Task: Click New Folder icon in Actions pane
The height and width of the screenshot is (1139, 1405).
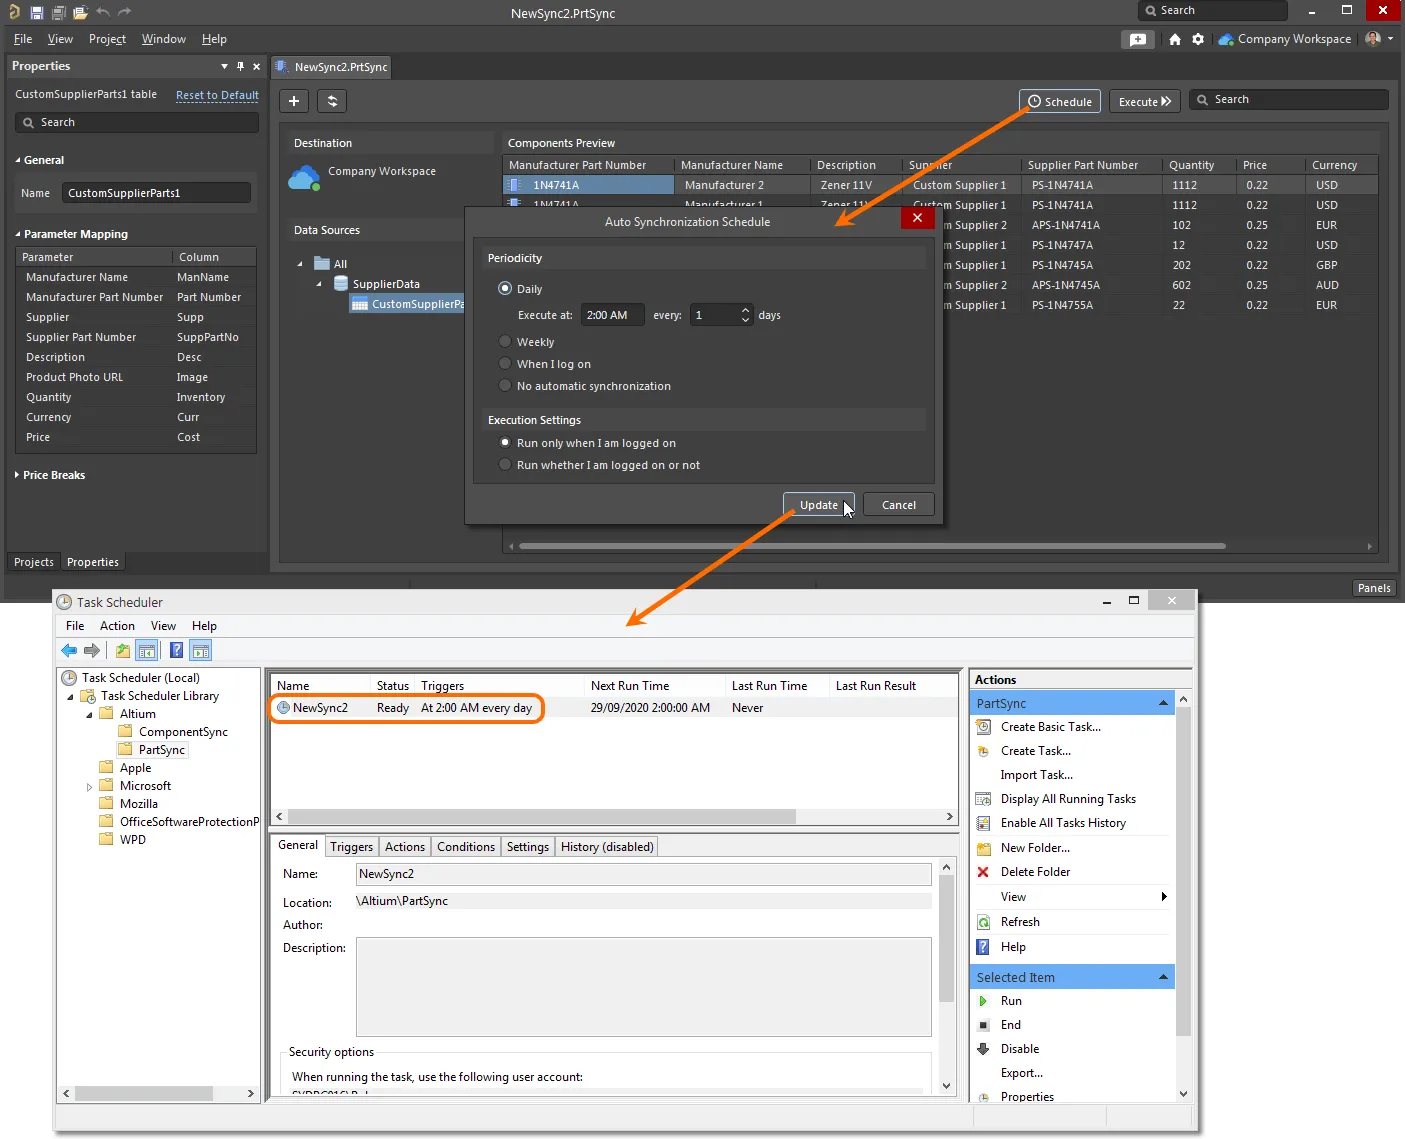Action: point(983,848)
